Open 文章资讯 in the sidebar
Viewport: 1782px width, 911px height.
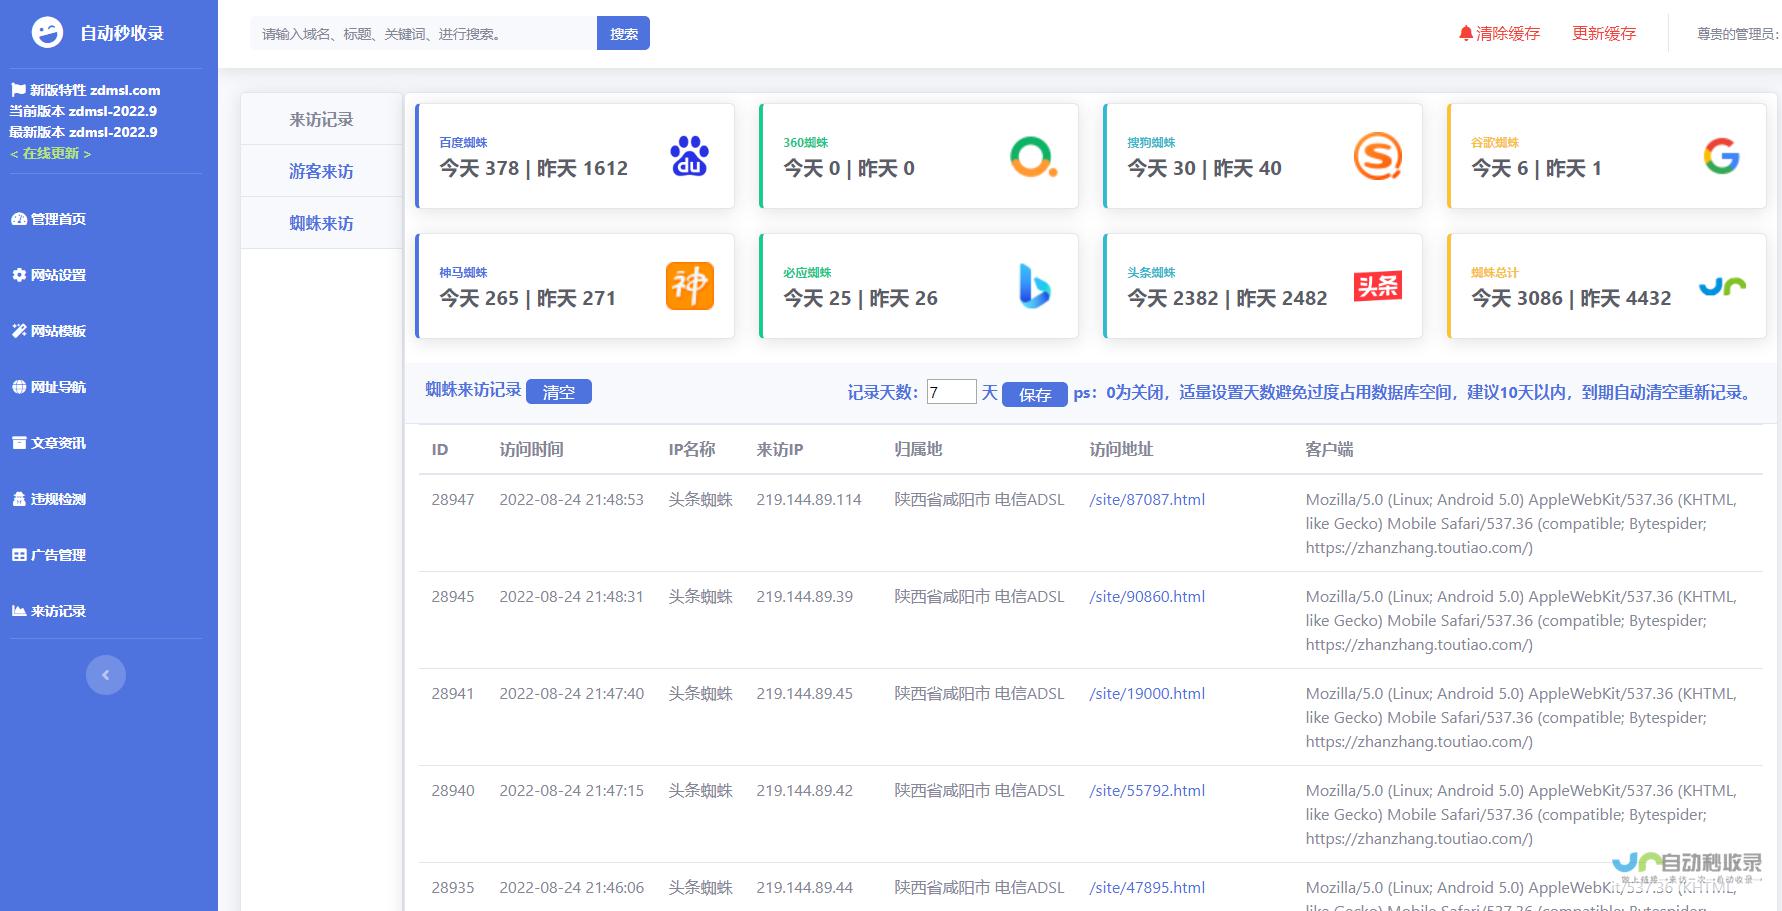(x=49, y=443)
